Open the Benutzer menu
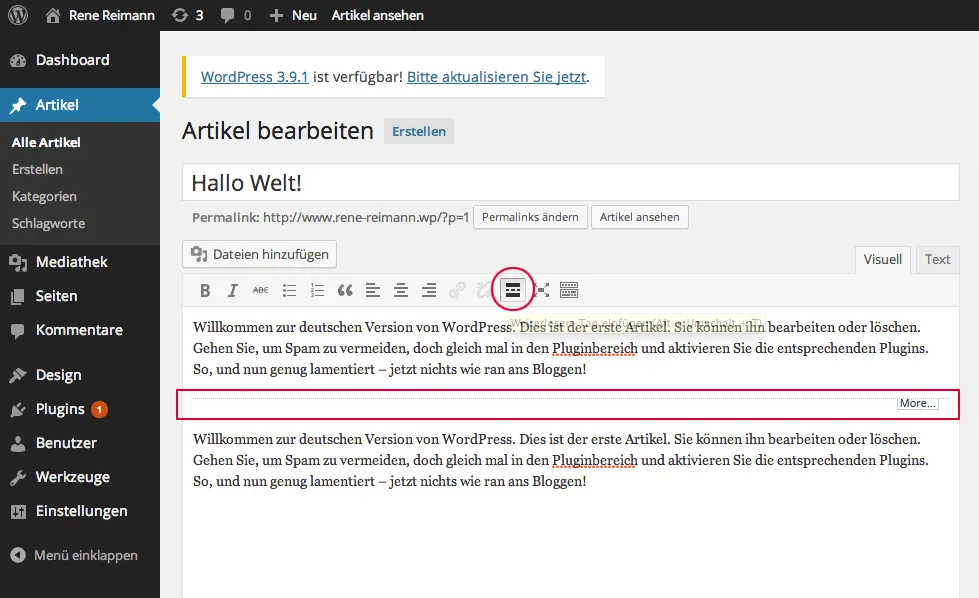The height and width of the screenshot is (598, 979). pos(80,443)
